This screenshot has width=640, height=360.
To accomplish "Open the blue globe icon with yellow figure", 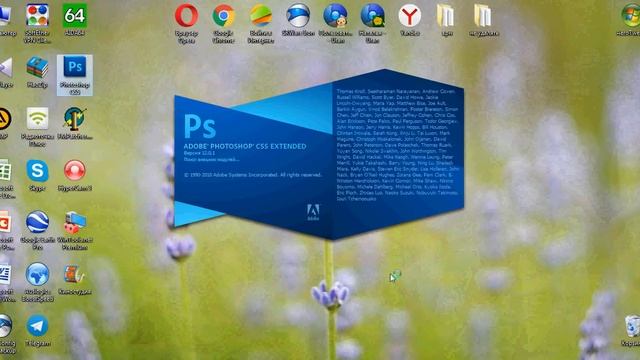I will point(372,16).
